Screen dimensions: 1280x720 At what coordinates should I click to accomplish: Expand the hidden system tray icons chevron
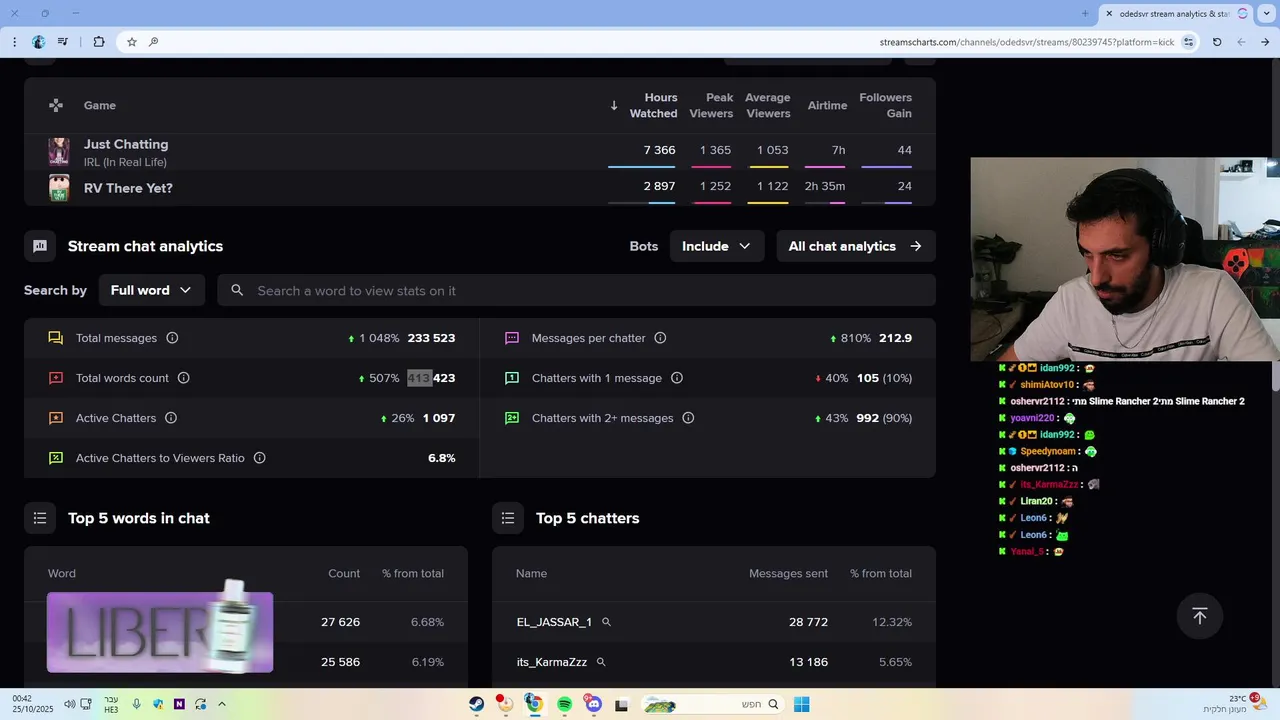tap(222, 704)
